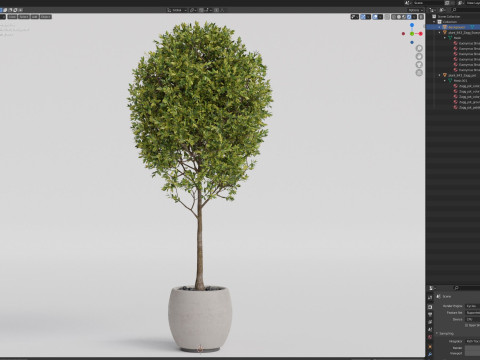
Task: Open the Options dropdown in viewport header
Action: tap(416, 10)
